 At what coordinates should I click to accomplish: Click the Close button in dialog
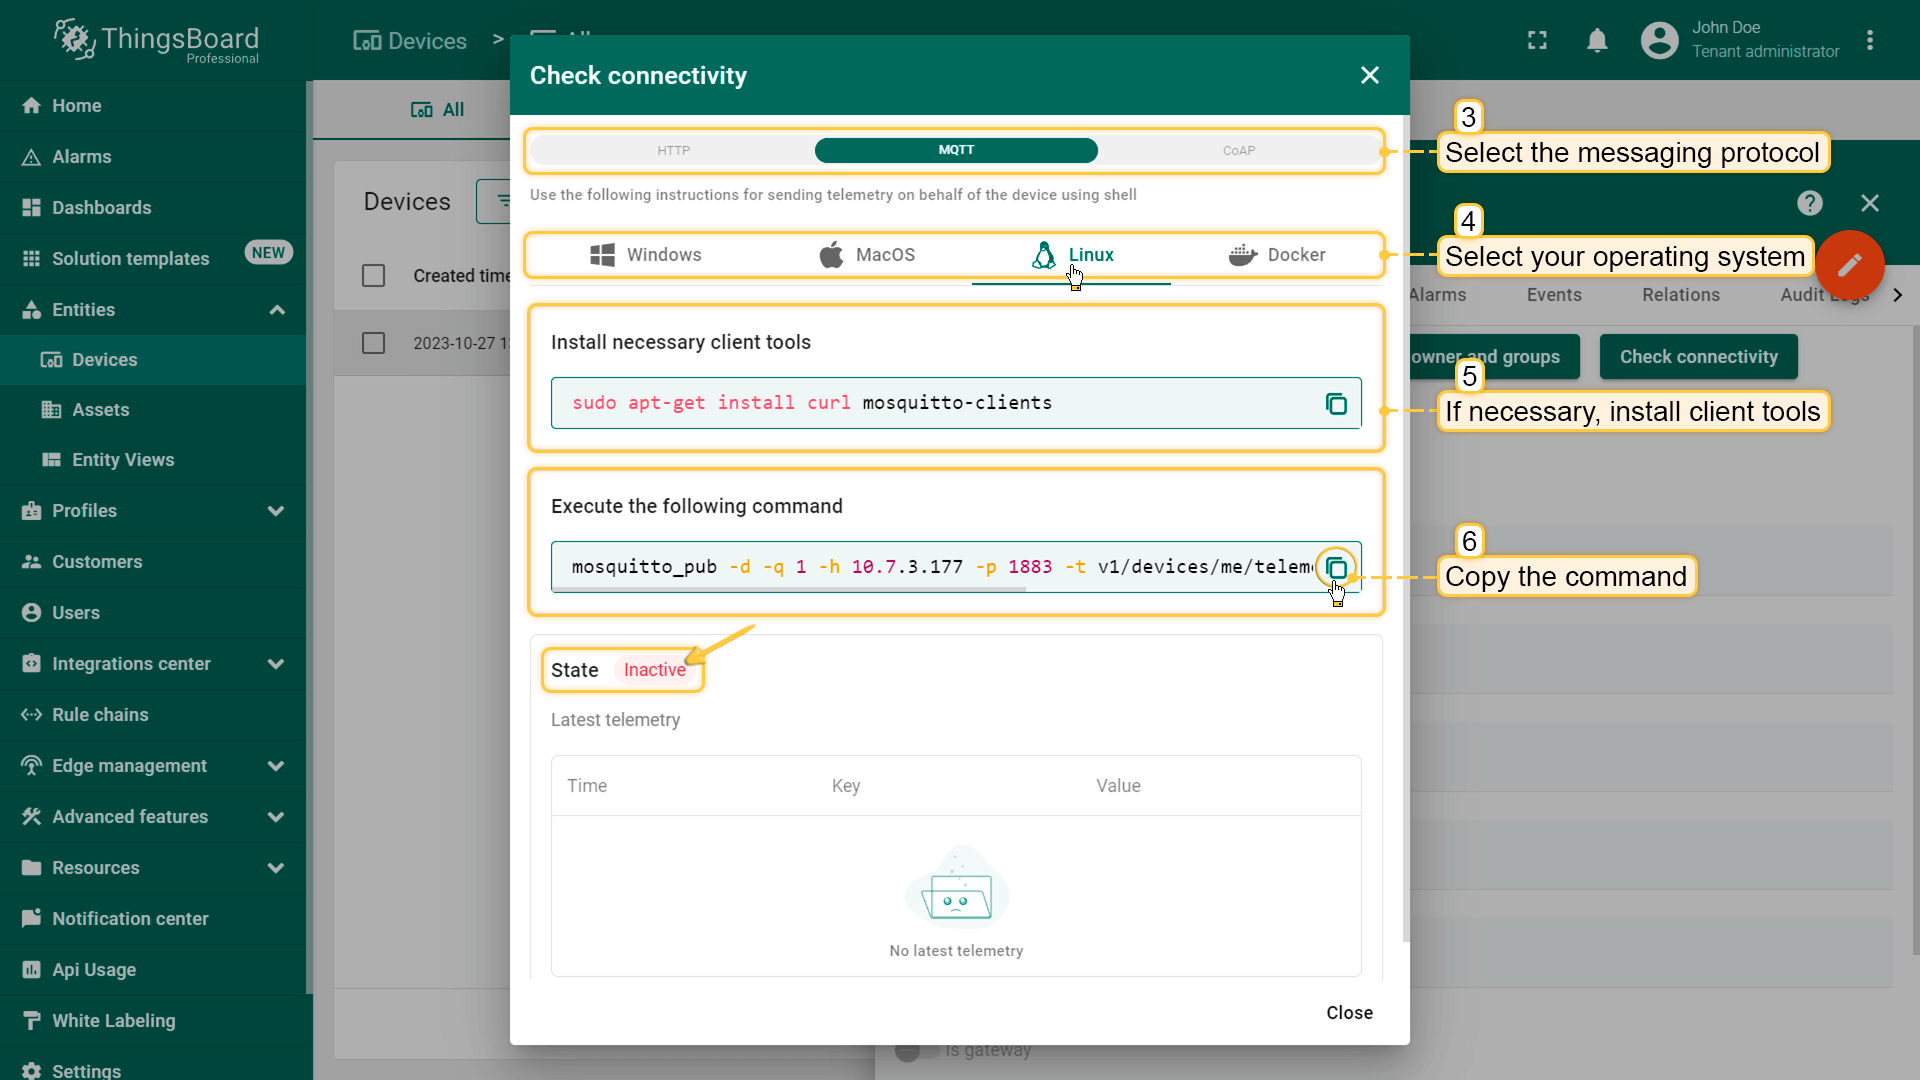[x=1349, y=1013]
